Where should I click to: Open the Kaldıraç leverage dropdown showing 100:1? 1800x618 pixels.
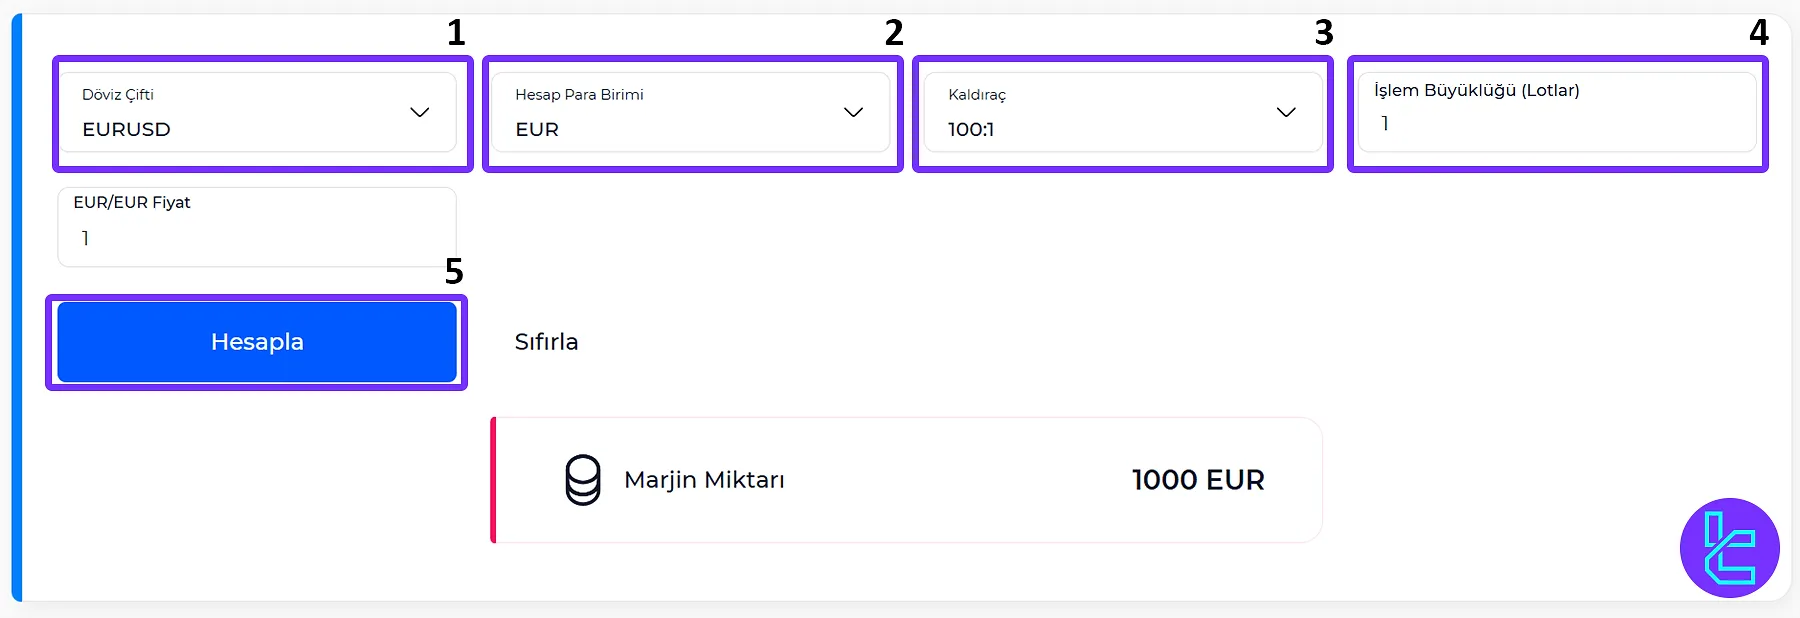click(1122, 112)
